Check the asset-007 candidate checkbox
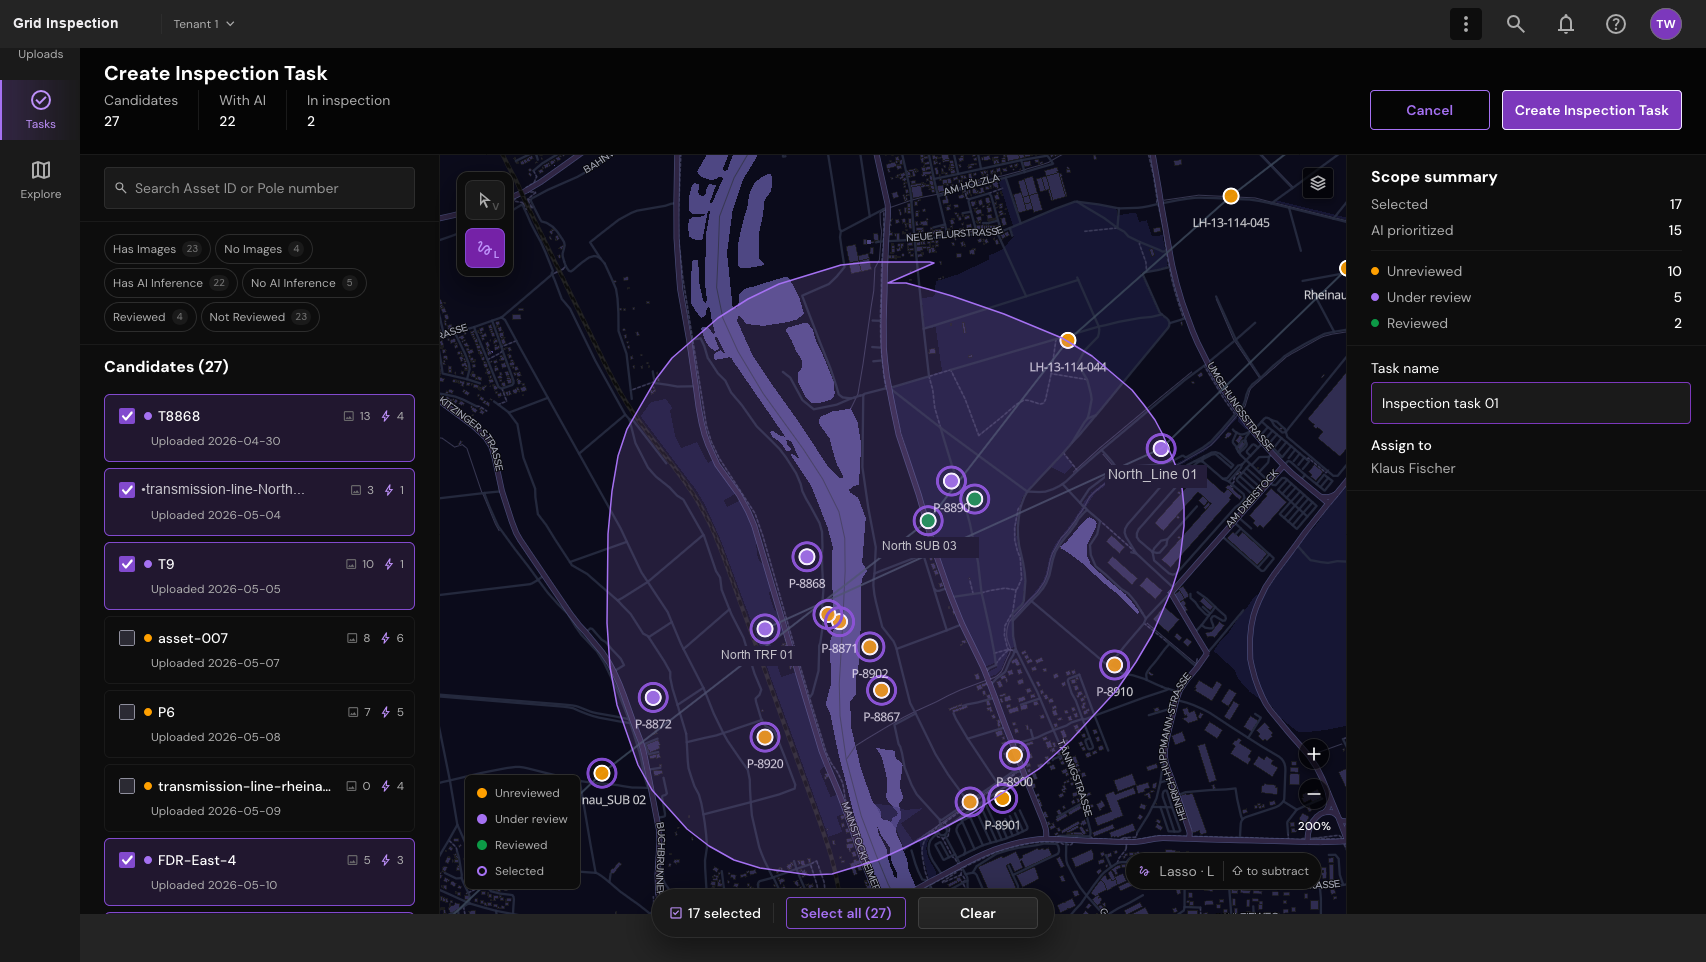Viewport: 1706px width, 962px height. 127,638
